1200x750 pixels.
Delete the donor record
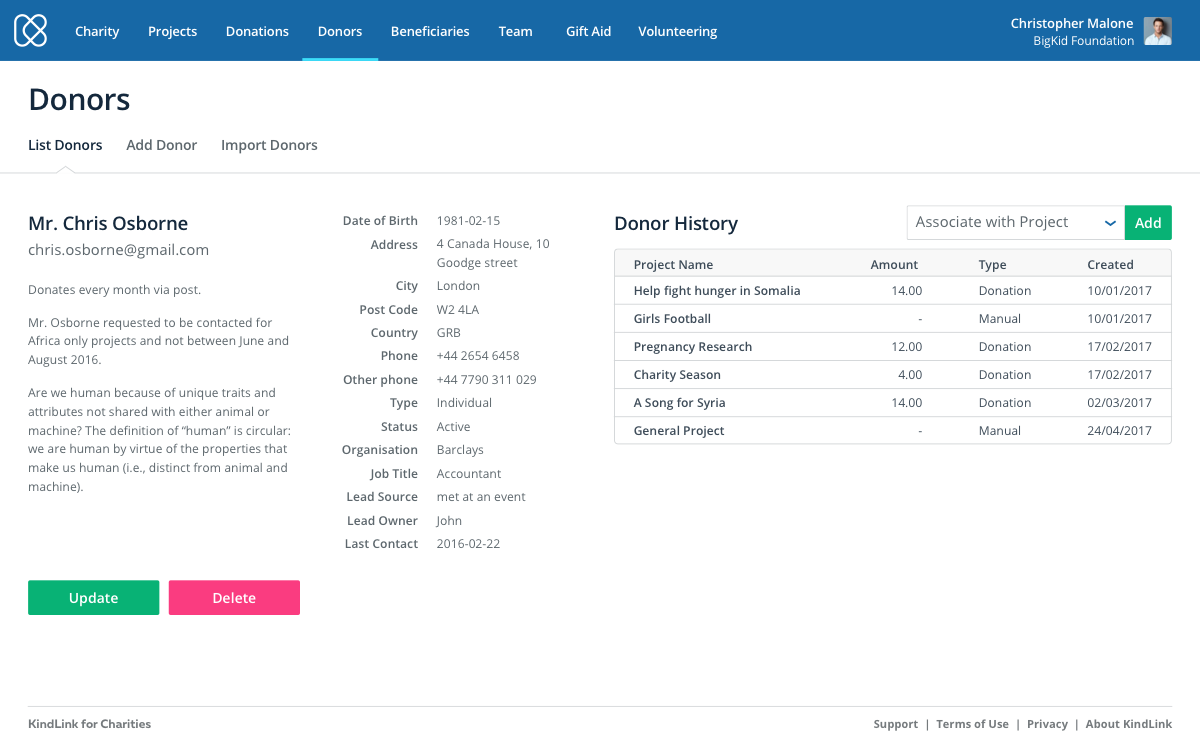pos(234,597)
